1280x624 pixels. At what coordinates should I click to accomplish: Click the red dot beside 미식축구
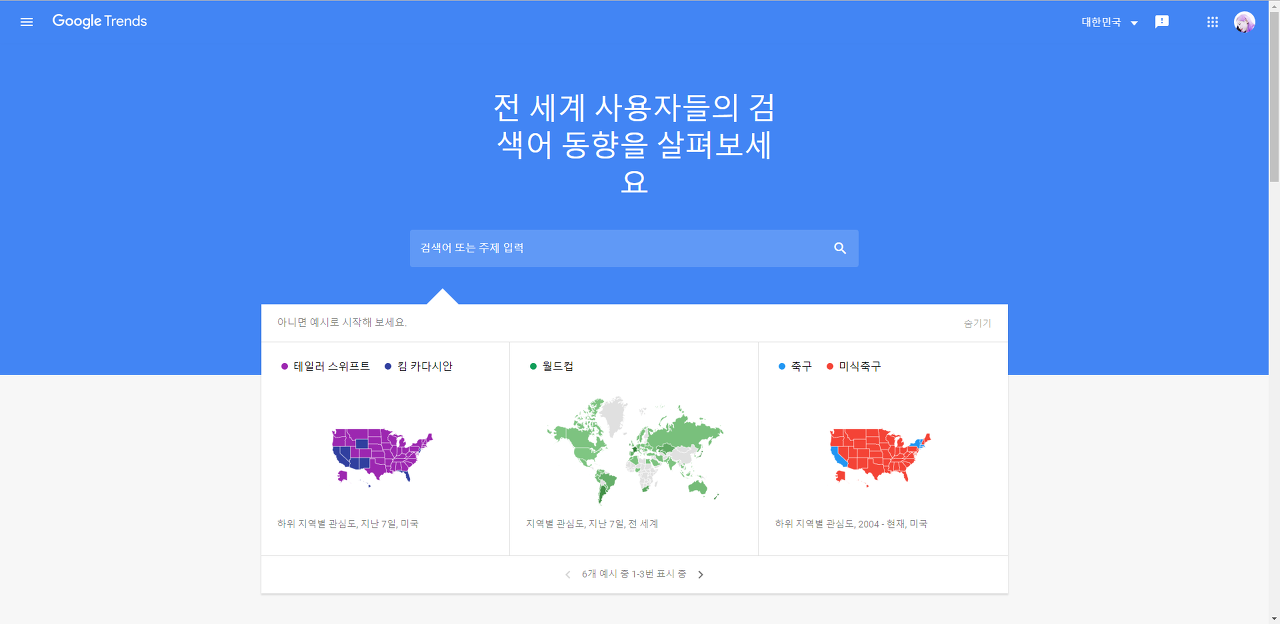click(x=830, y=367)
